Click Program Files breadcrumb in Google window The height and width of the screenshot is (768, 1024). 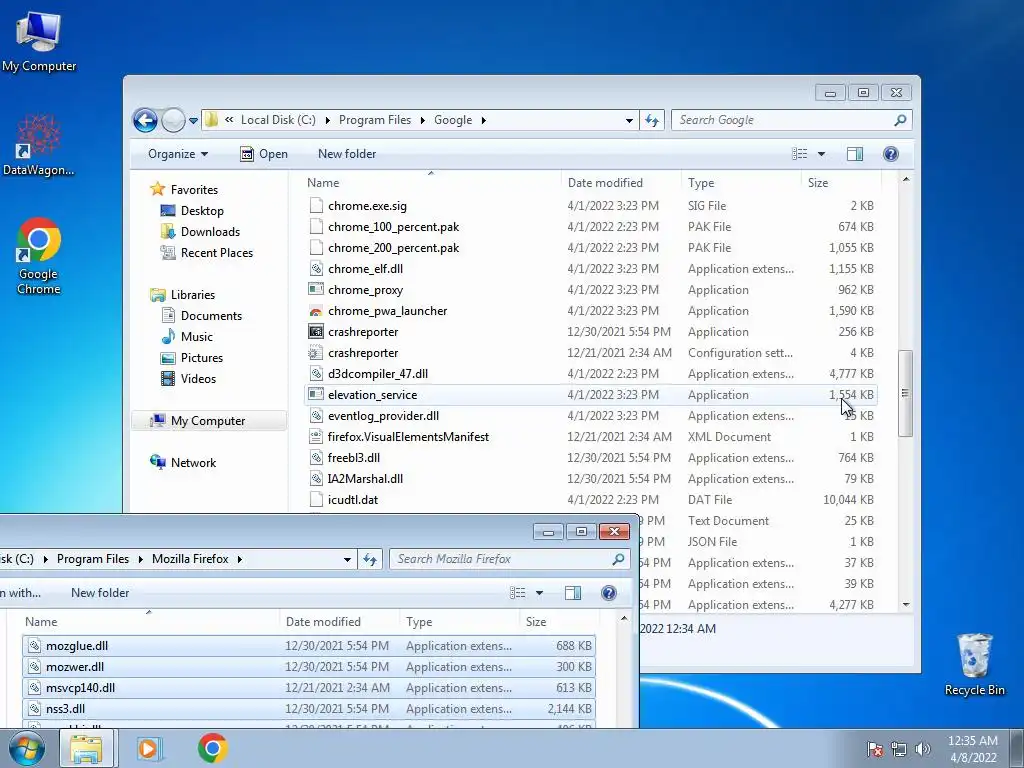375,120
